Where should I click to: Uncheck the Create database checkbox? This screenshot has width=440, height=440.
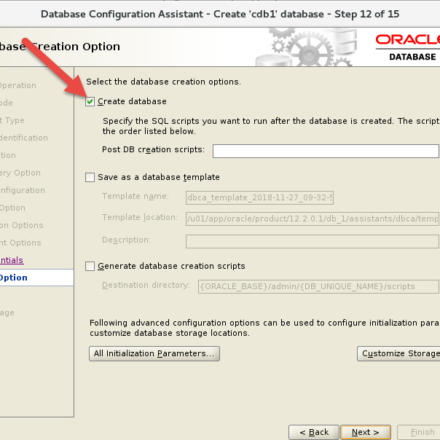click(90, 102)
